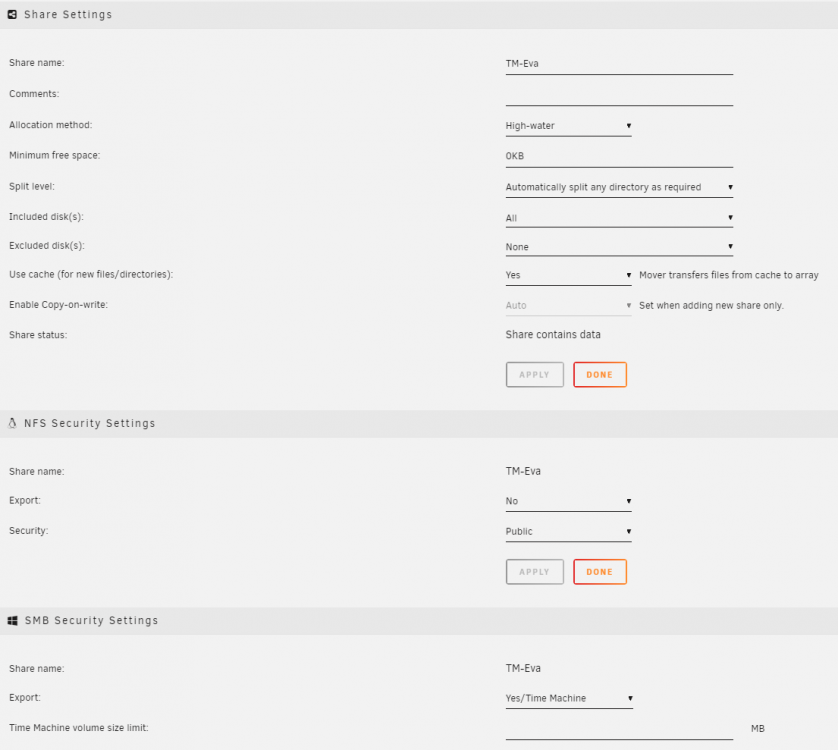Click the 'Minimum free space:' label
Image resolution: width=838 pixels, height=750 pixels.
coord(55,156)
